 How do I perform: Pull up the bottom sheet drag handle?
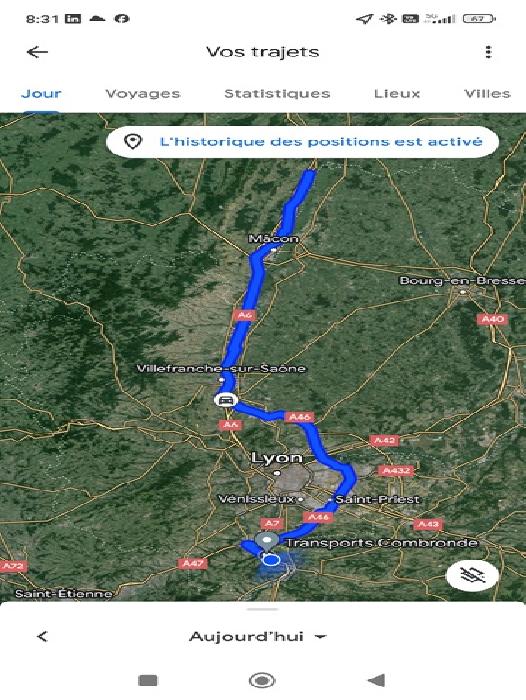(263, 609)
